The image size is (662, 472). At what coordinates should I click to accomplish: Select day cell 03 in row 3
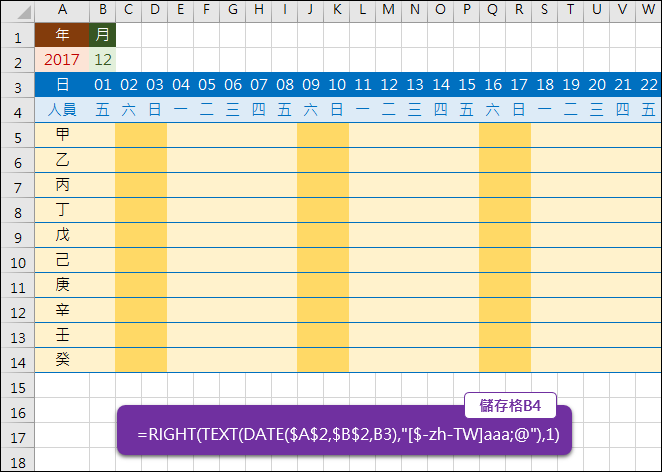[x=155, y=85]
